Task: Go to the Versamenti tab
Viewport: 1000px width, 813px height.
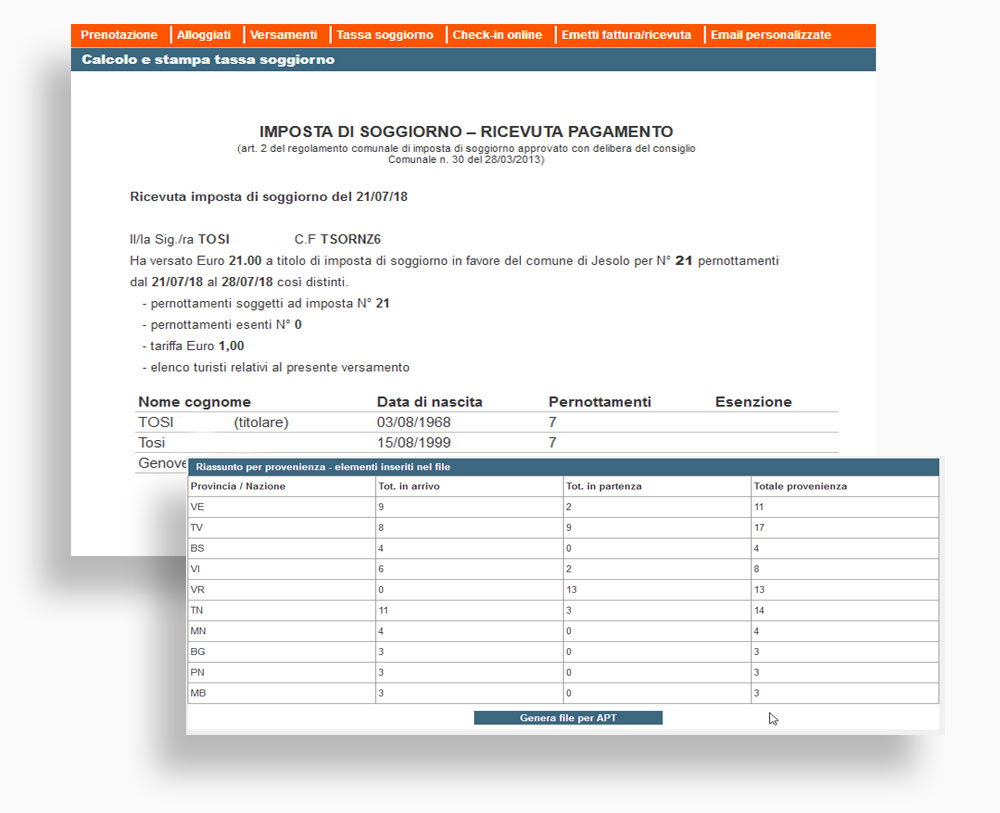Action: point(284,35)
